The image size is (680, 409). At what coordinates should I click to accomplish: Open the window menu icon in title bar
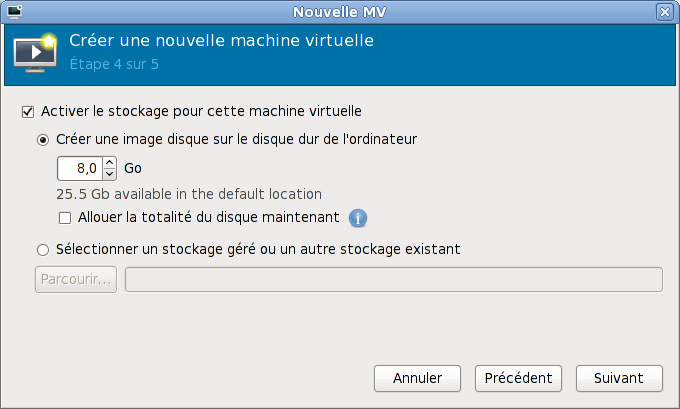pyautogui.click(x=14, y=11)
